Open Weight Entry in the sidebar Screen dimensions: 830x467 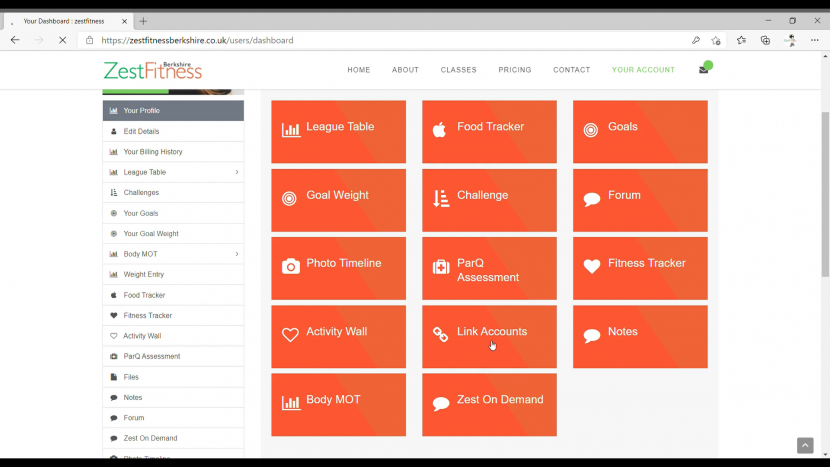click(x=173, y=274)
